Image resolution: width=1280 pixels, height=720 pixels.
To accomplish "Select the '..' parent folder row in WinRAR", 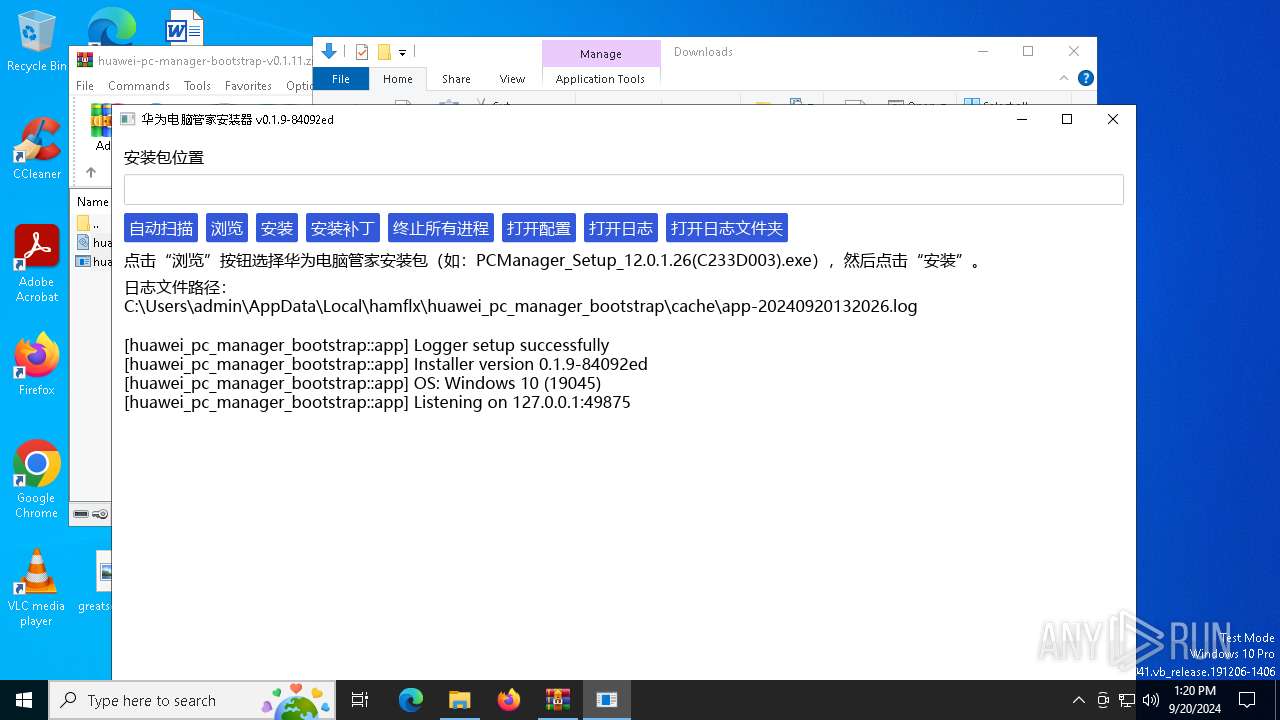I will click(92, 223).
